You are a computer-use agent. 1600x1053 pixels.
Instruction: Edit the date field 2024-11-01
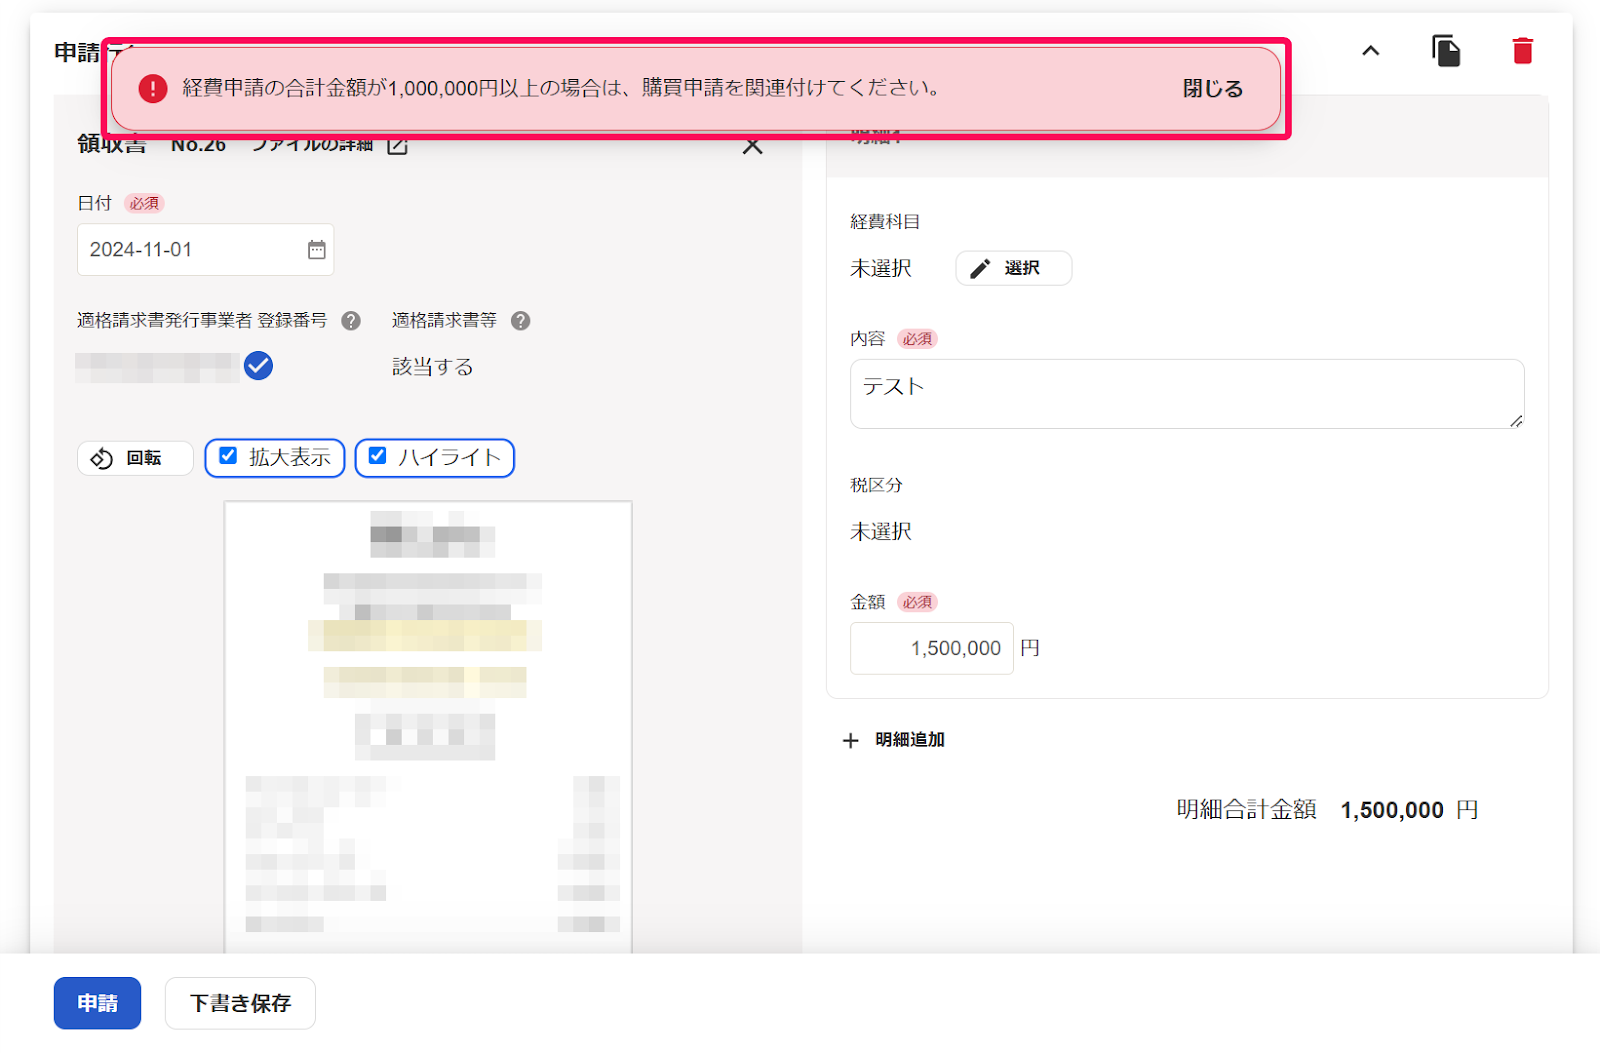[x=205, y=250]
